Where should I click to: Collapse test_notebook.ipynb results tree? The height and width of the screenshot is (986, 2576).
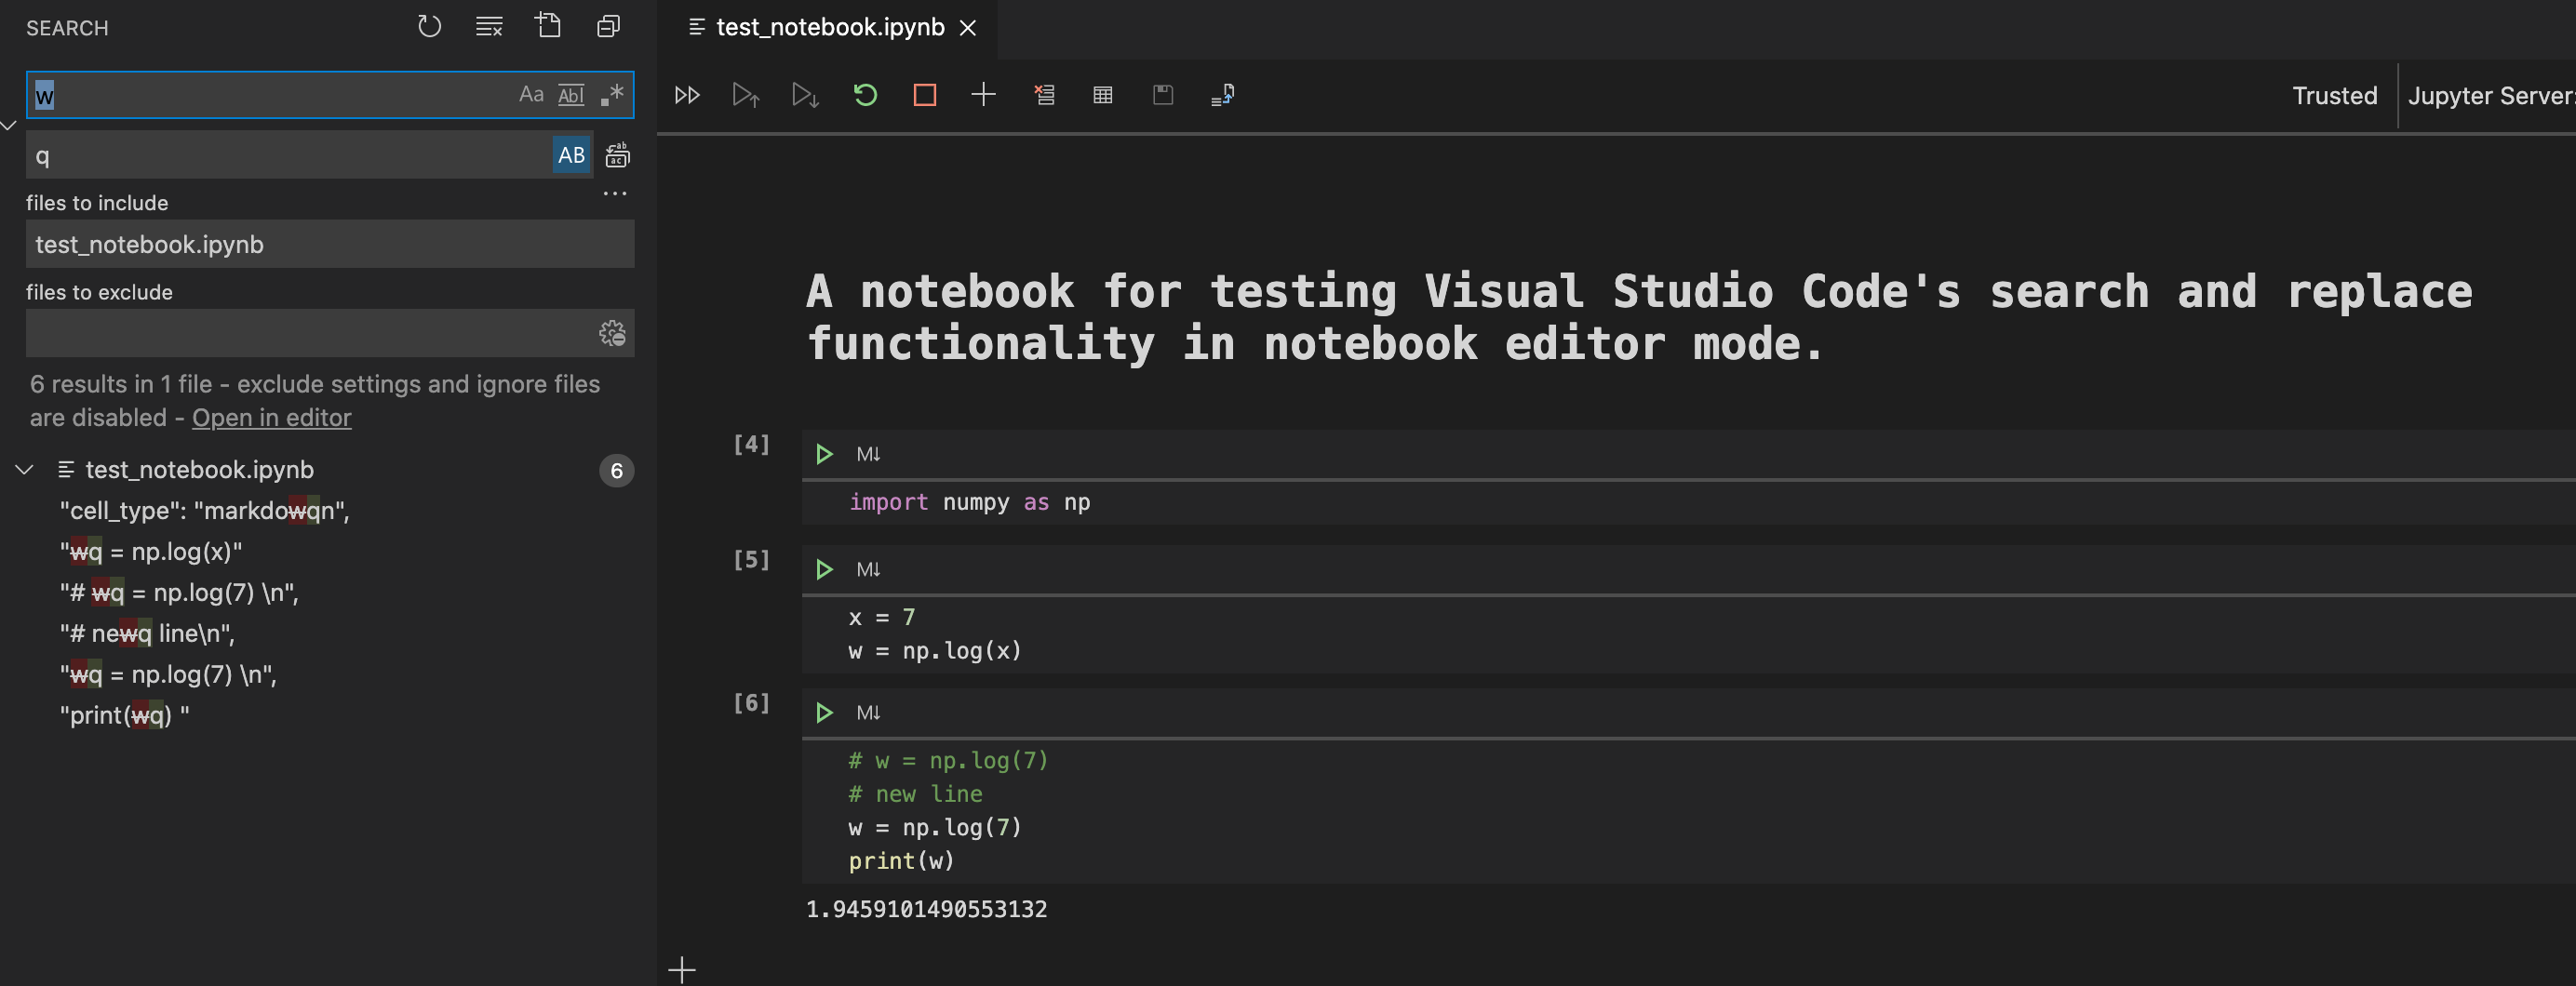click(x=25, y=469)
